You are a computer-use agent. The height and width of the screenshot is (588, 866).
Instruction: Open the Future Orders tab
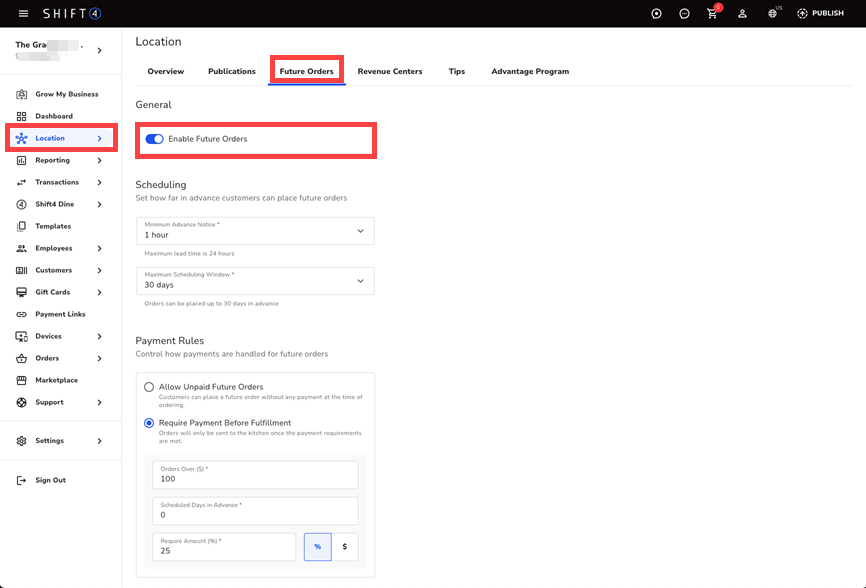(307, 71)
